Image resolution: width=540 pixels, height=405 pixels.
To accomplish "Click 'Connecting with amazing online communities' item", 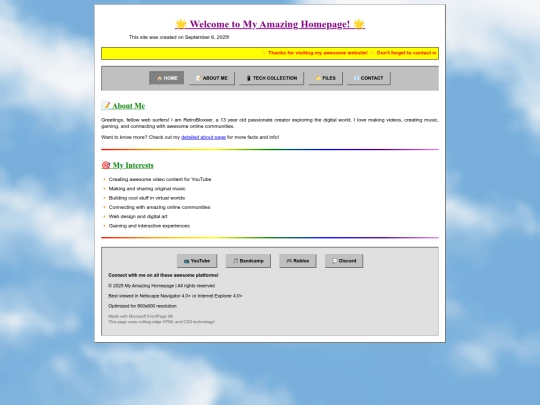I will pyautogui.click(x=159, y=207).
